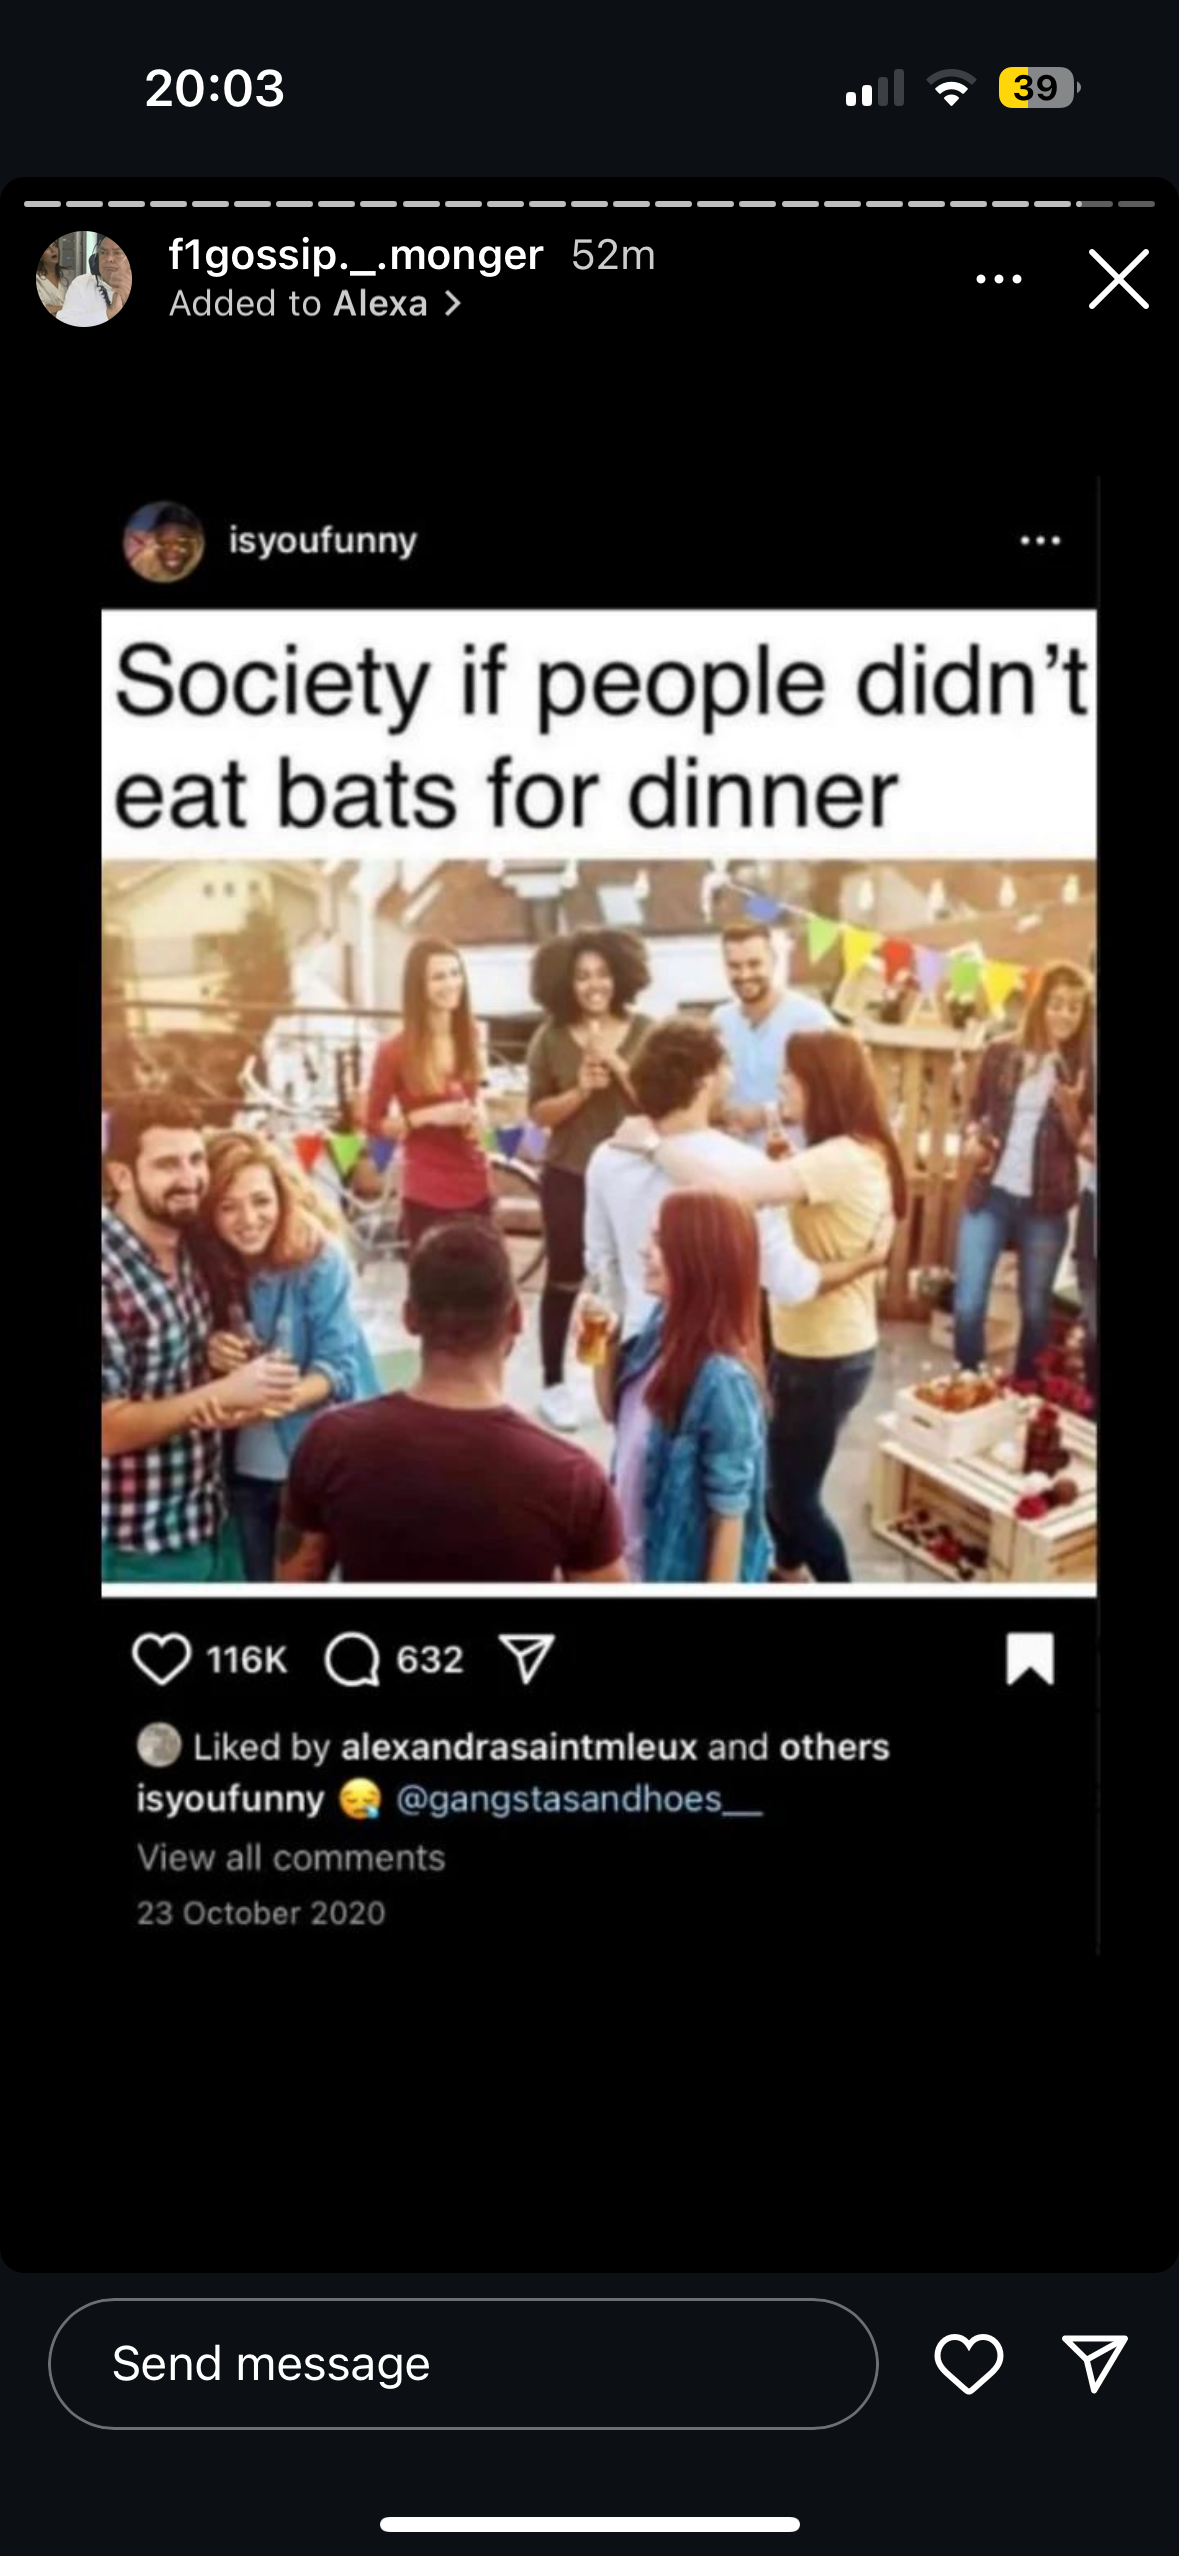Share story via paper plane icon
1179x2556 pixels.
[x=1094, y=2363]
